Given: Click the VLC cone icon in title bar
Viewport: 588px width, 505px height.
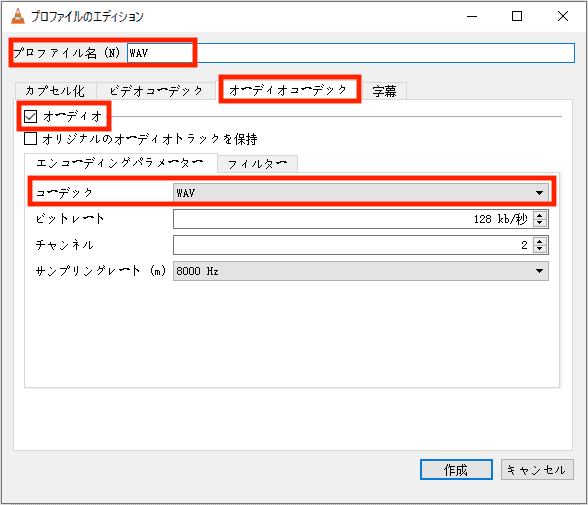Looking at the screenshot, I should click(18, 16).
